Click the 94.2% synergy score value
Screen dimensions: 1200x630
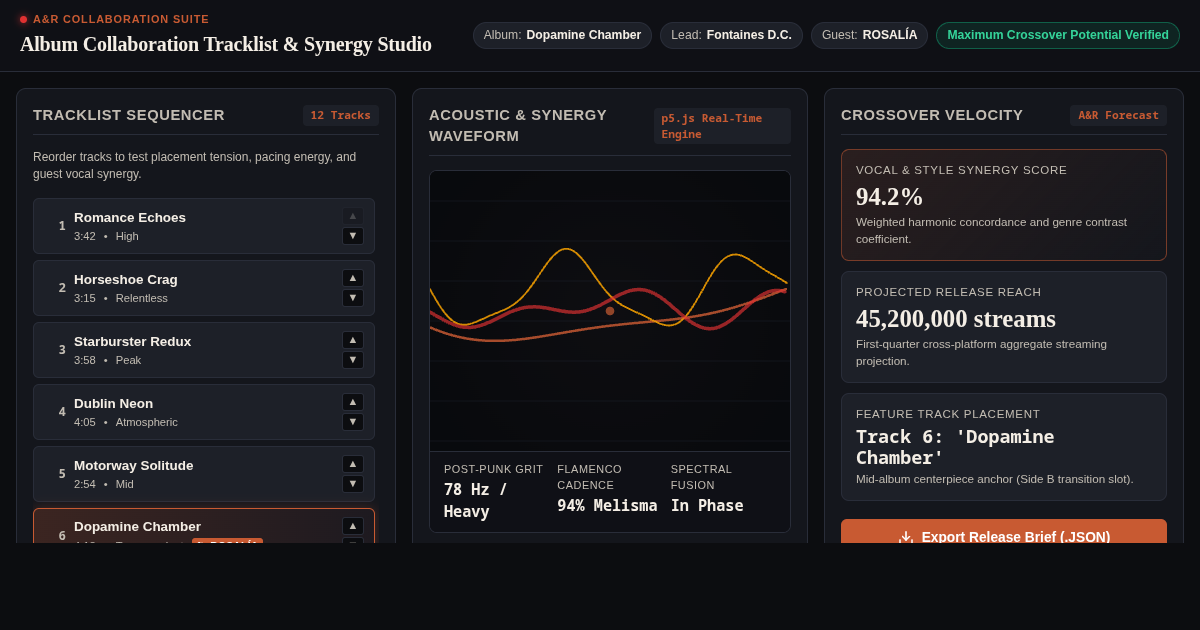(x=890, y=197)
